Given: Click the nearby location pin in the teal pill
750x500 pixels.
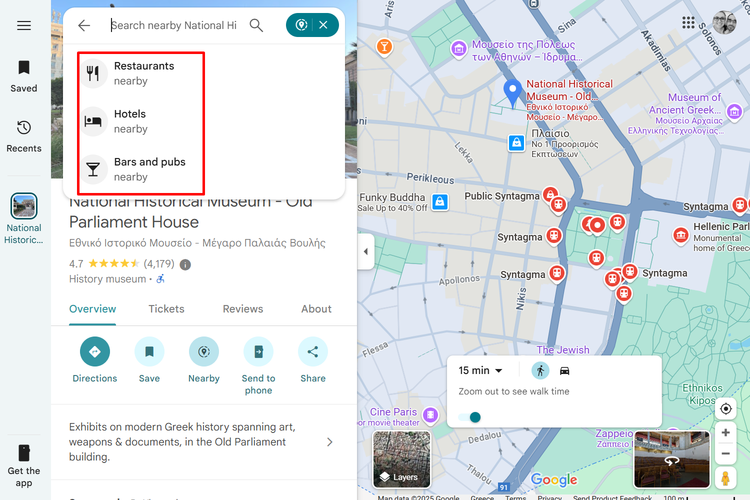Looking at the screenshot, I should tap(301, 25).
